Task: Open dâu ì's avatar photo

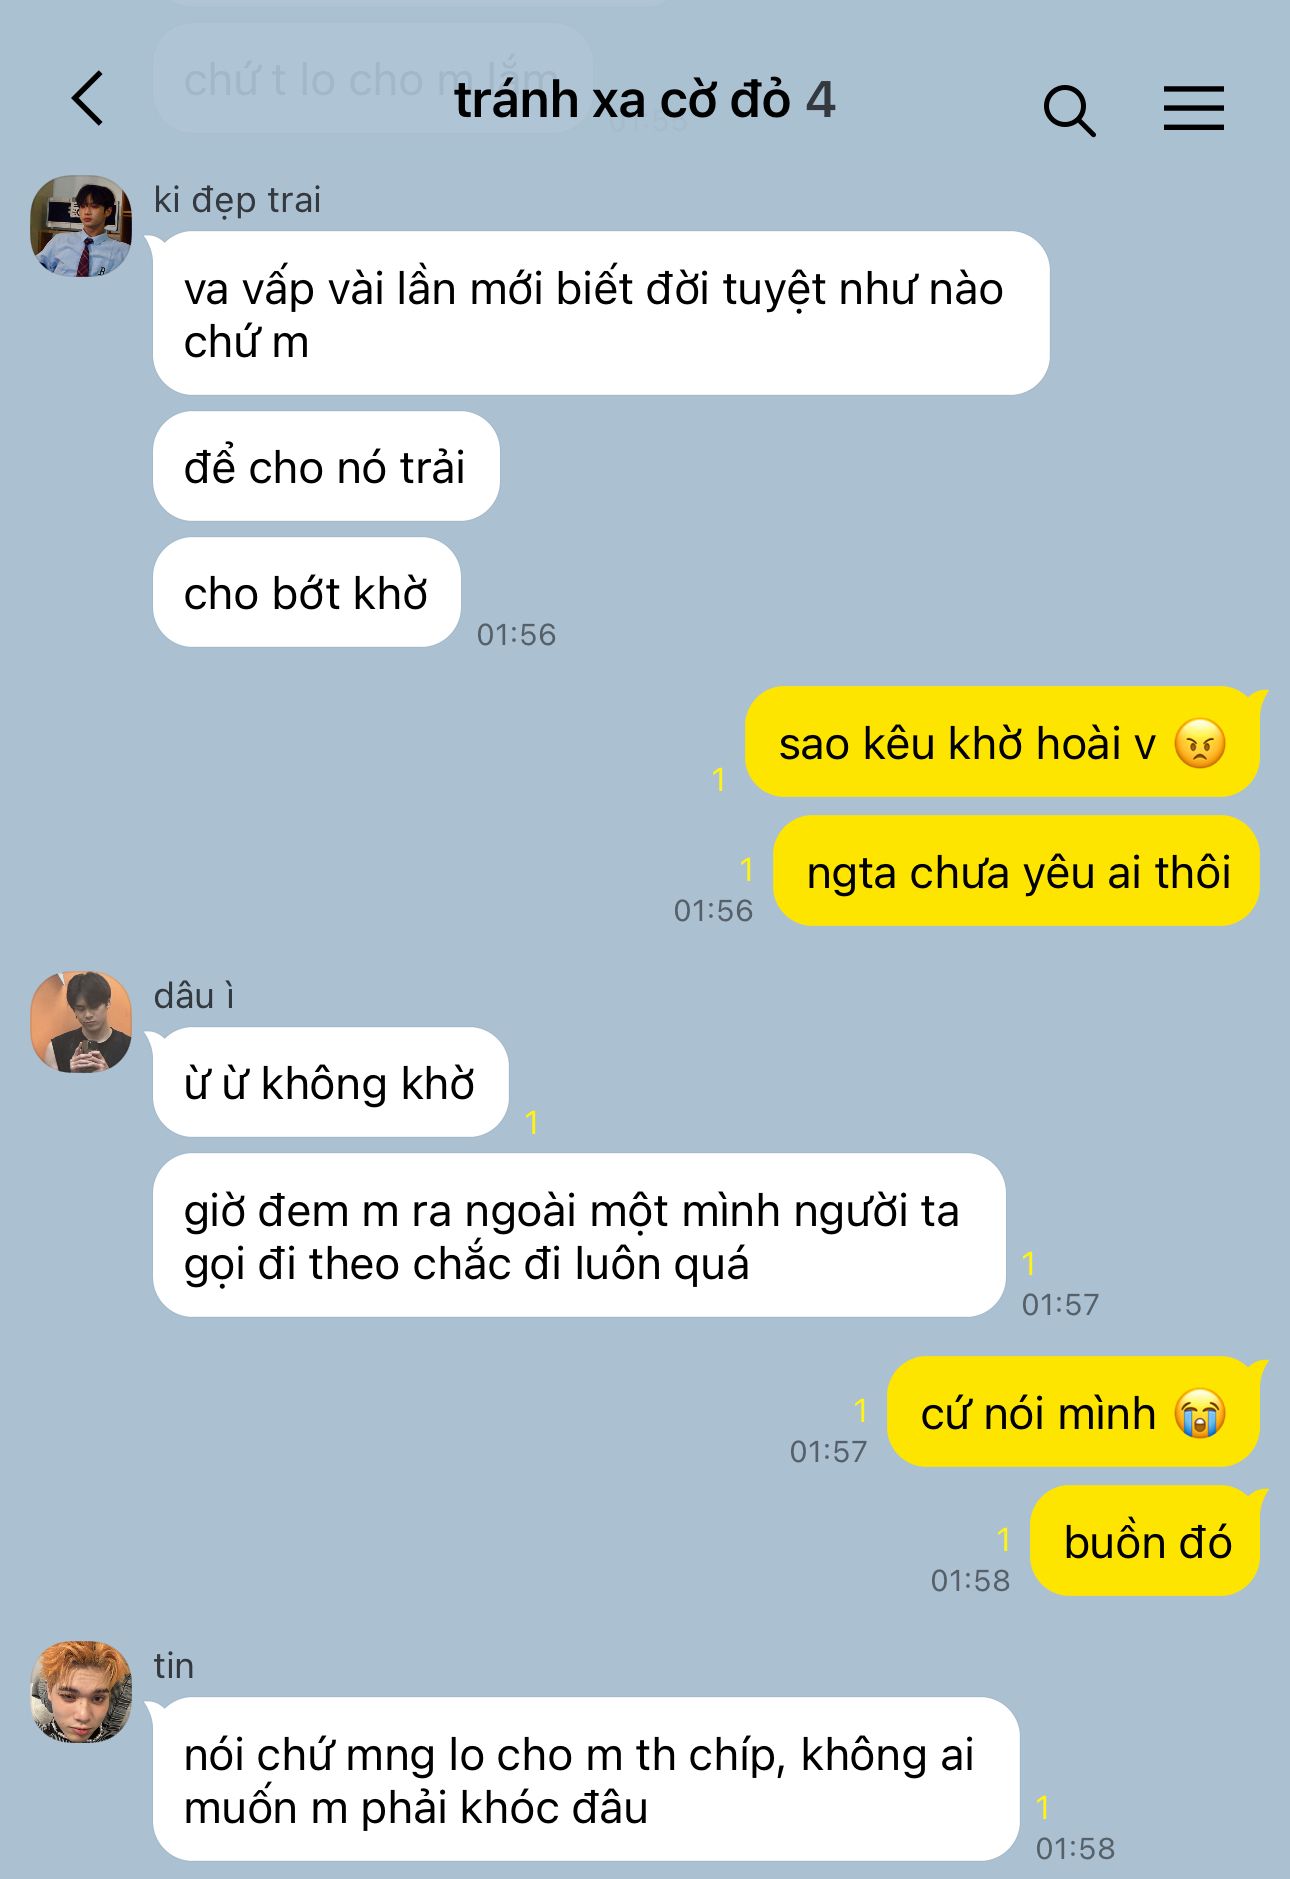Action: (x=81, y=1021)
